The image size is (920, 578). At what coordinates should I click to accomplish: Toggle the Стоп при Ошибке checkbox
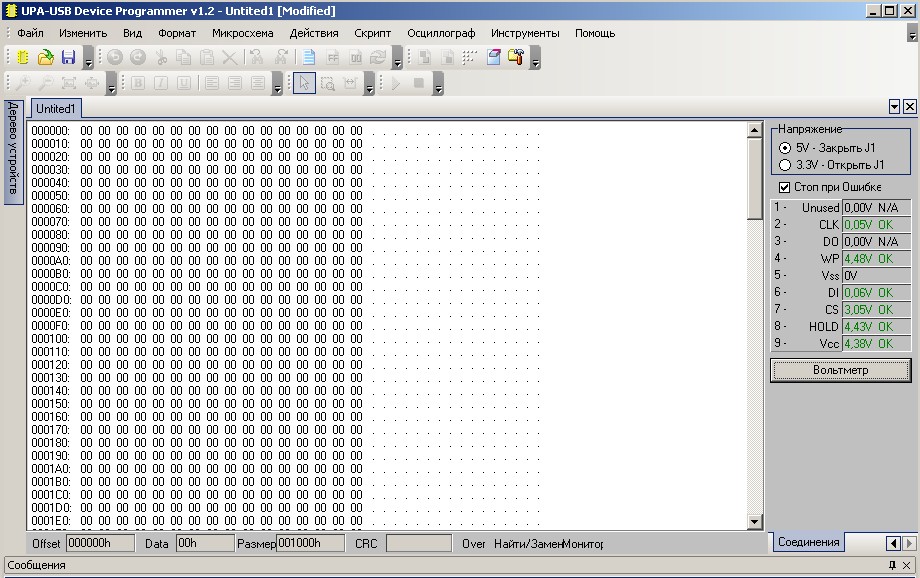point(784,187)
